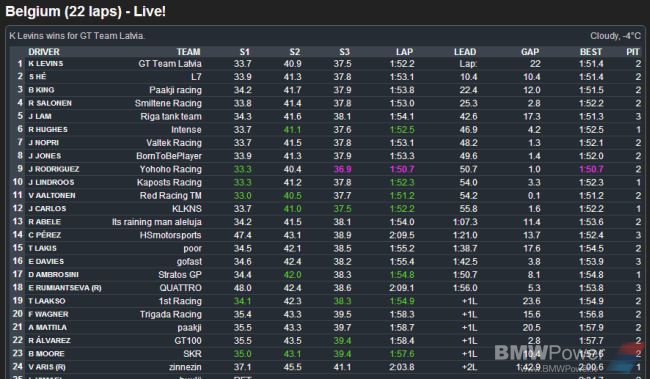Select driver K LEVINS in first place

click(46, 63)
